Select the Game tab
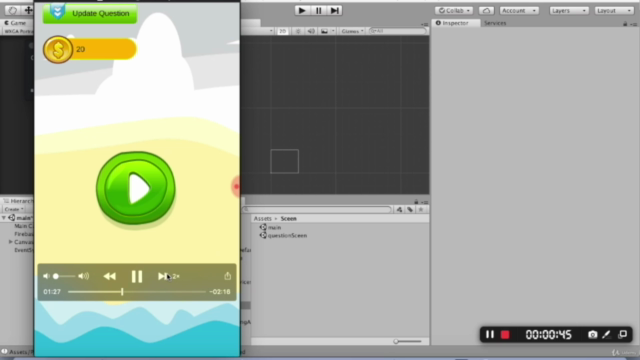The image size is (640, 360). click(x=15, y=23)
